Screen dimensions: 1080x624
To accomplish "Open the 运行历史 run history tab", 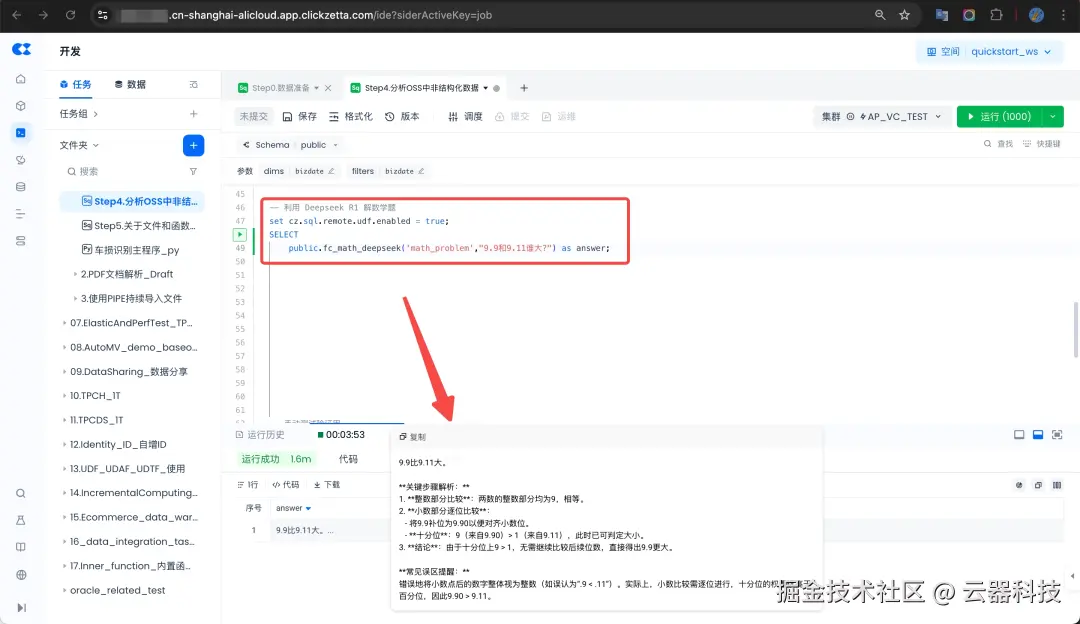I will [260, 435].
